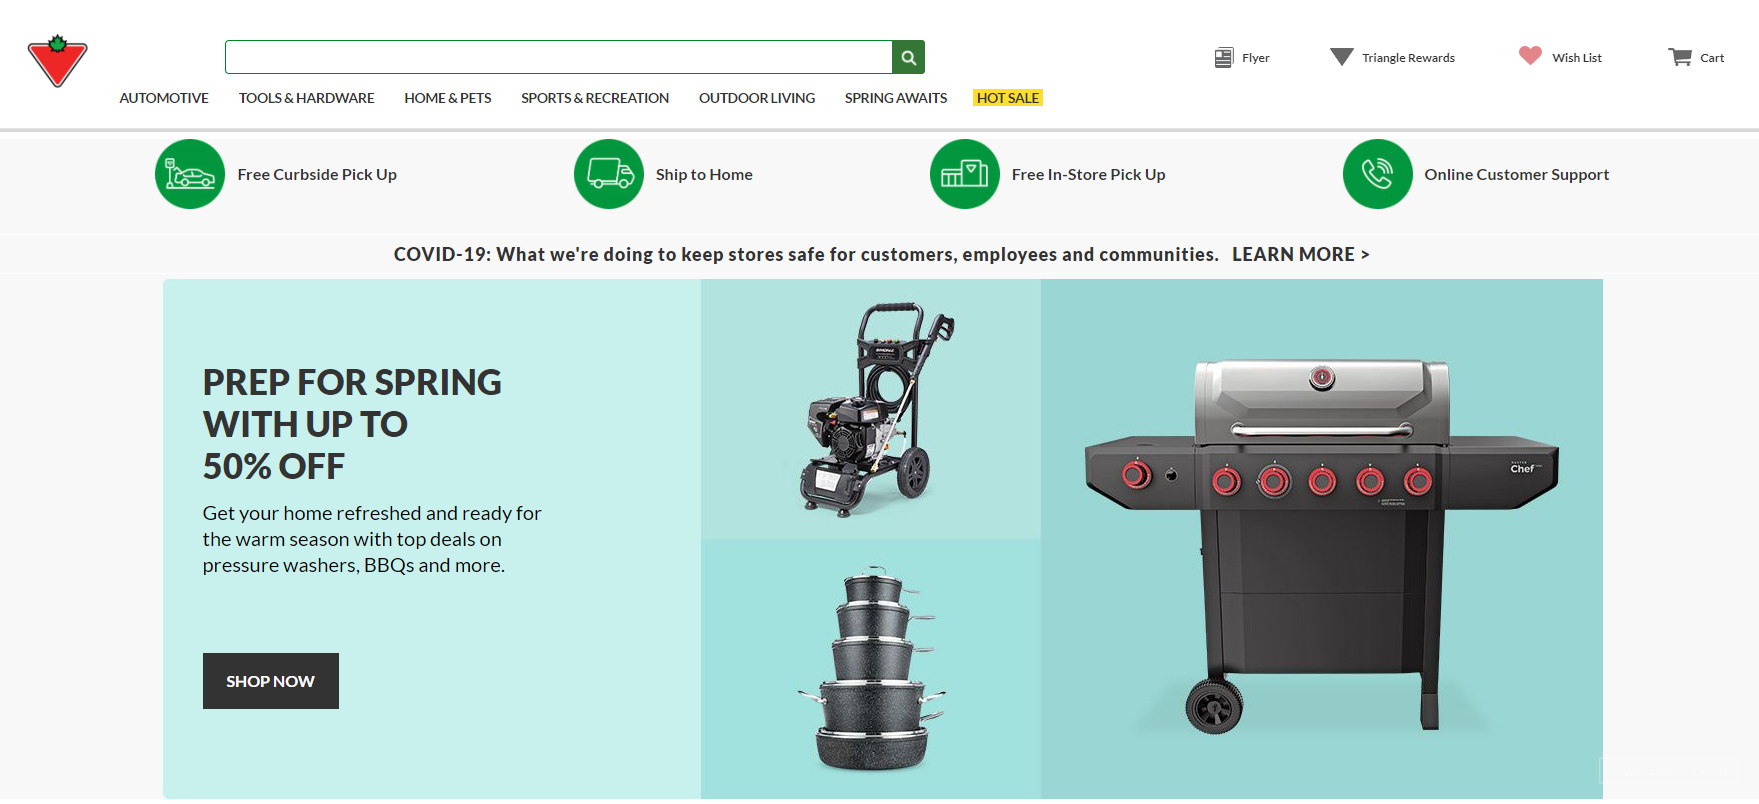Select the Free Curbside Pick Up icon
Screen dimensions: 1759x804
coord(190,174)
